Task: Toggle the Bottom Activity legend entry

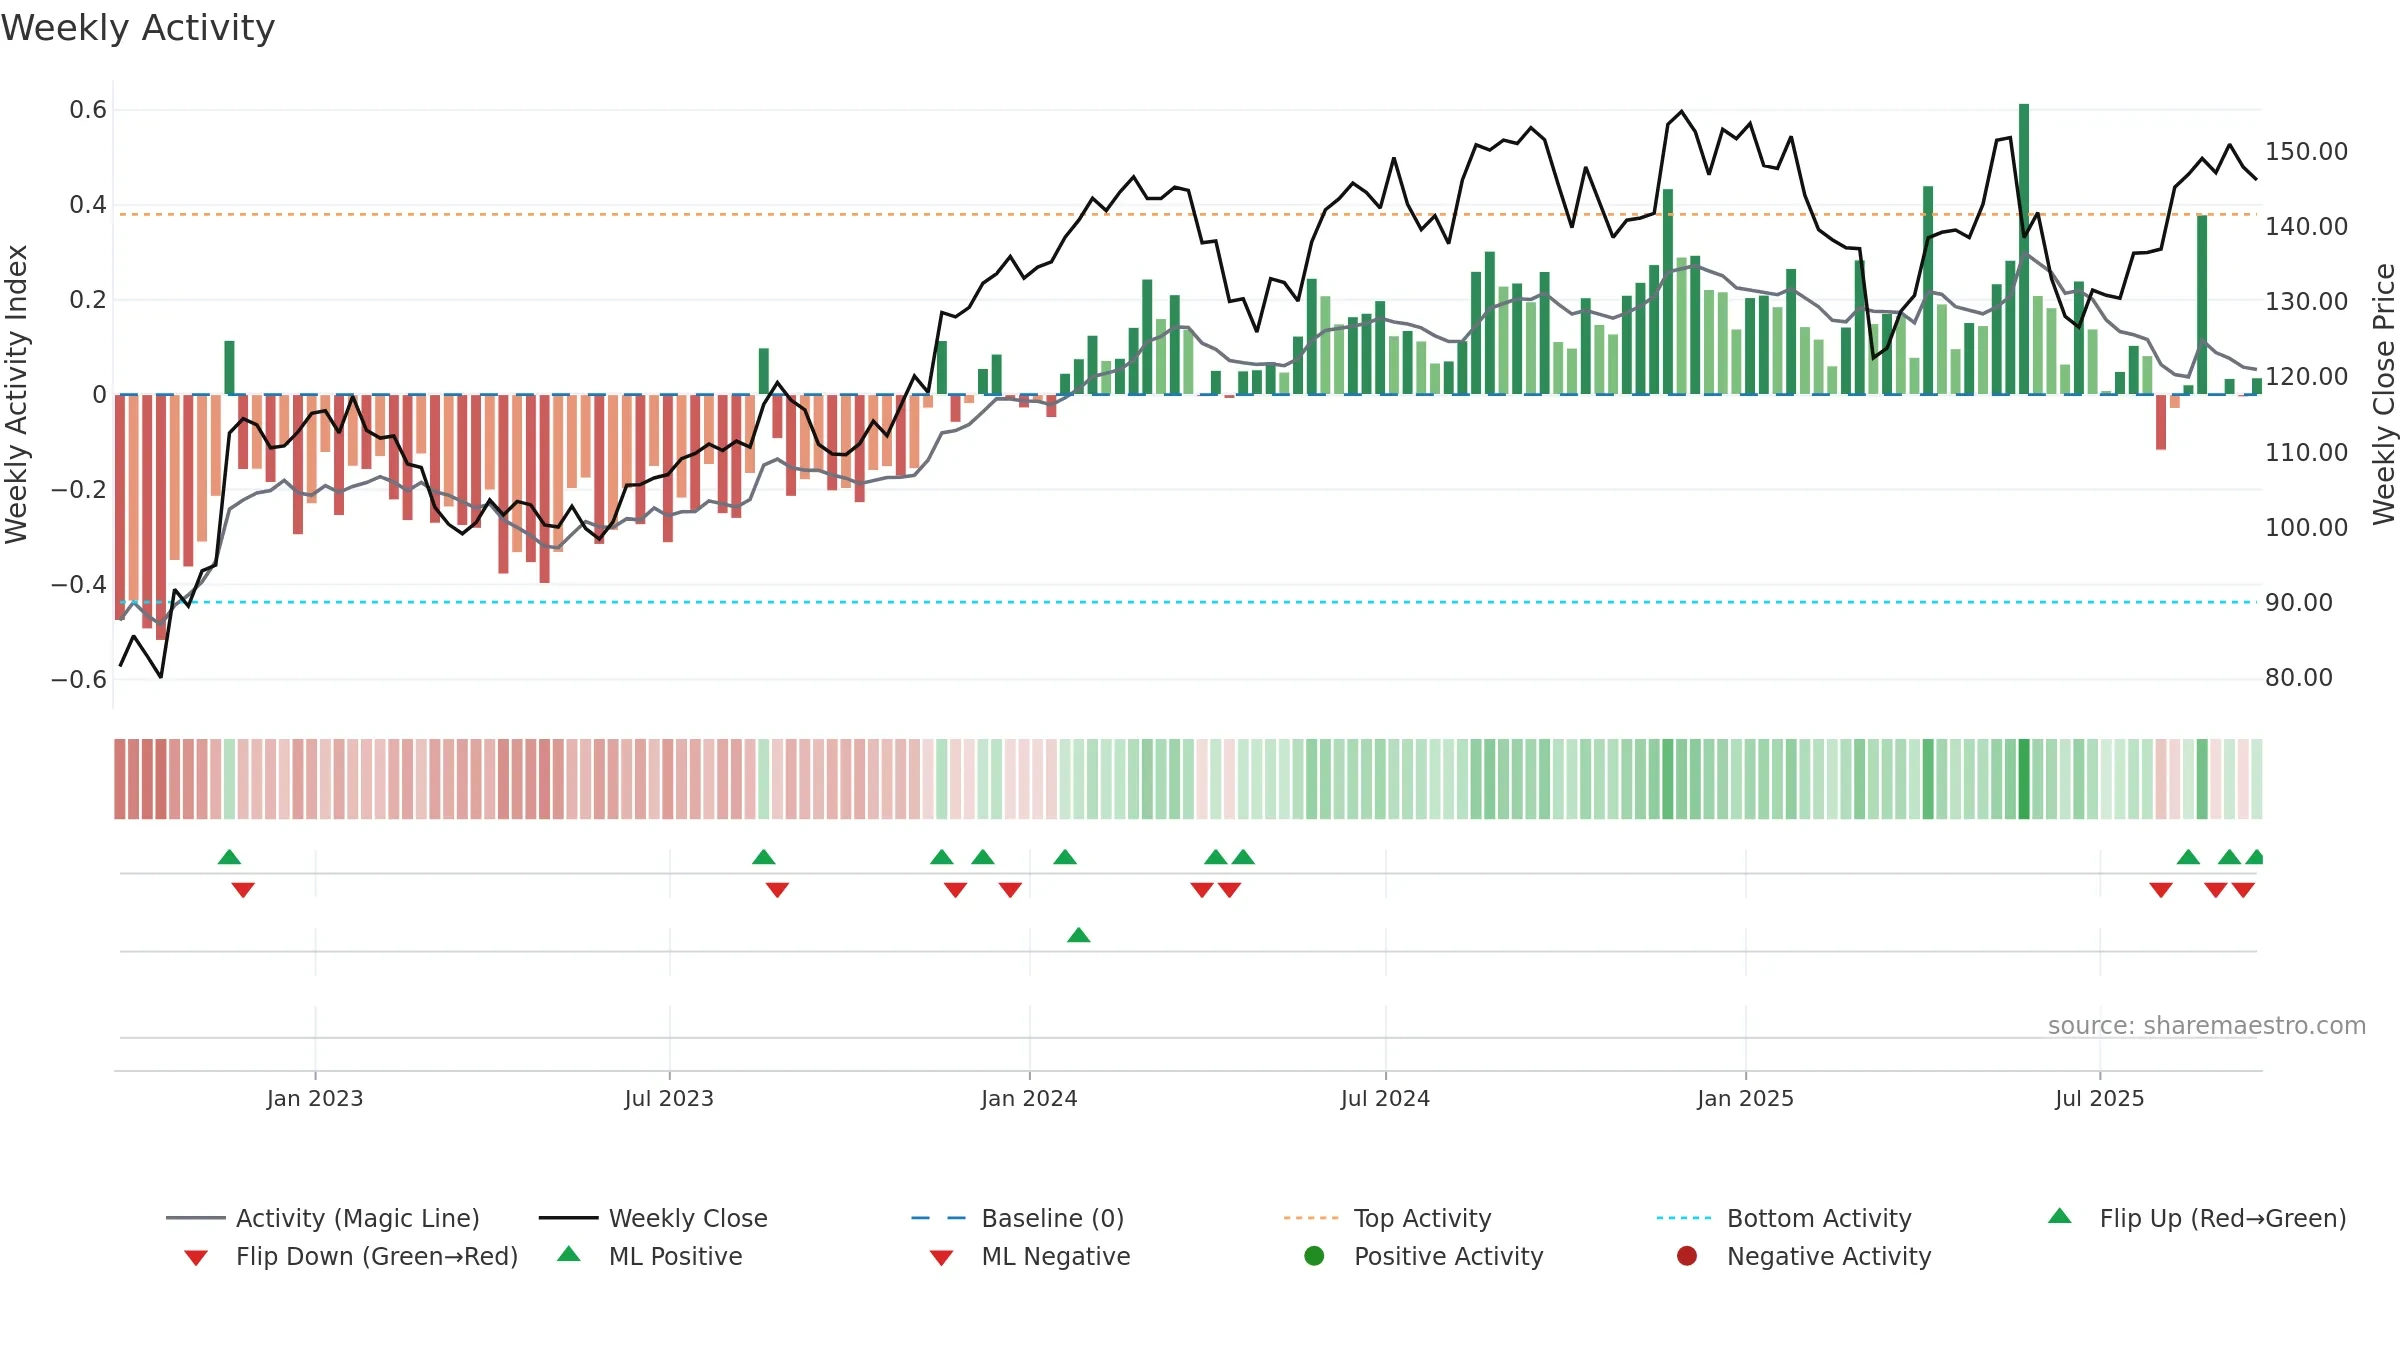Action: (1784, 1218)
